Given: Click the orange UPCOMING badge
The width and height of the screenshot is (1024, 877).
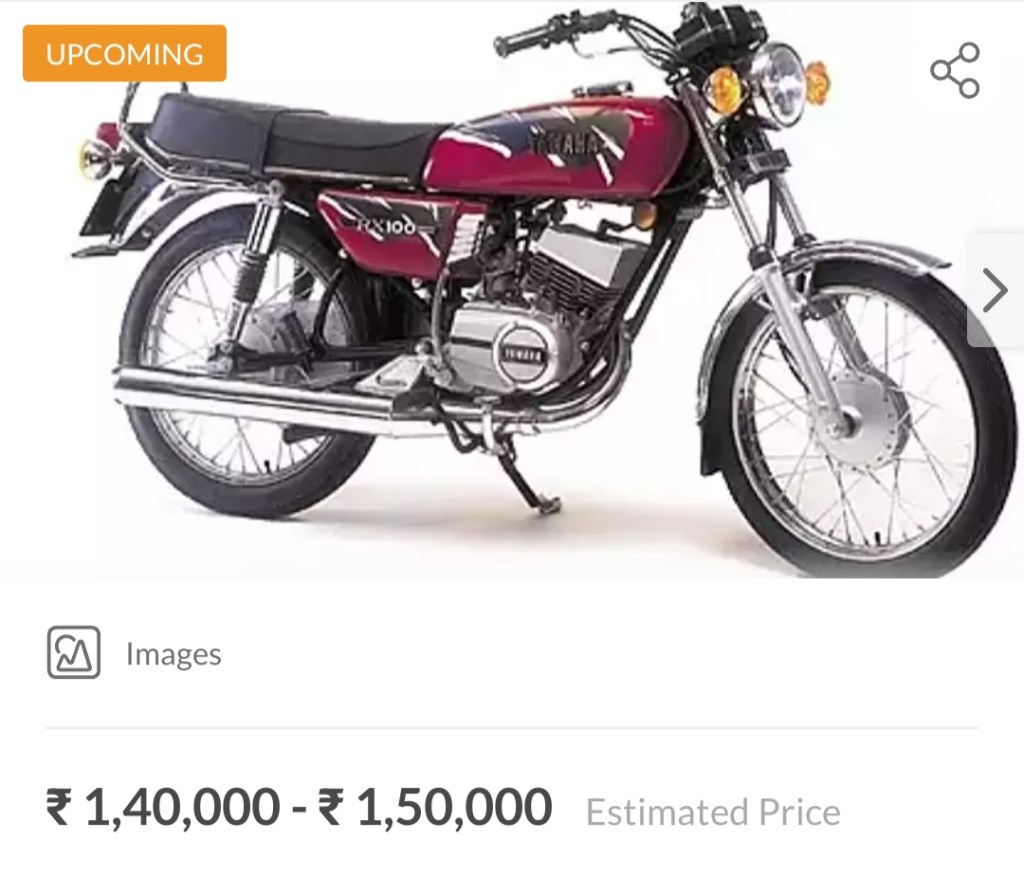Looking at the screenshot, I should (x=125, y=54).
